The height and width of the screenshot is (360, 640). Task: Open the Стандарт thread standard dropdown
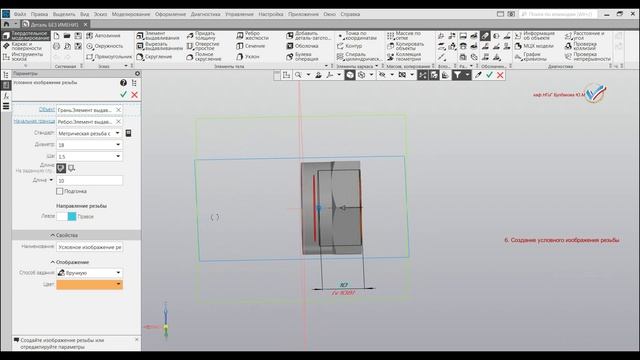coord(118,133)
